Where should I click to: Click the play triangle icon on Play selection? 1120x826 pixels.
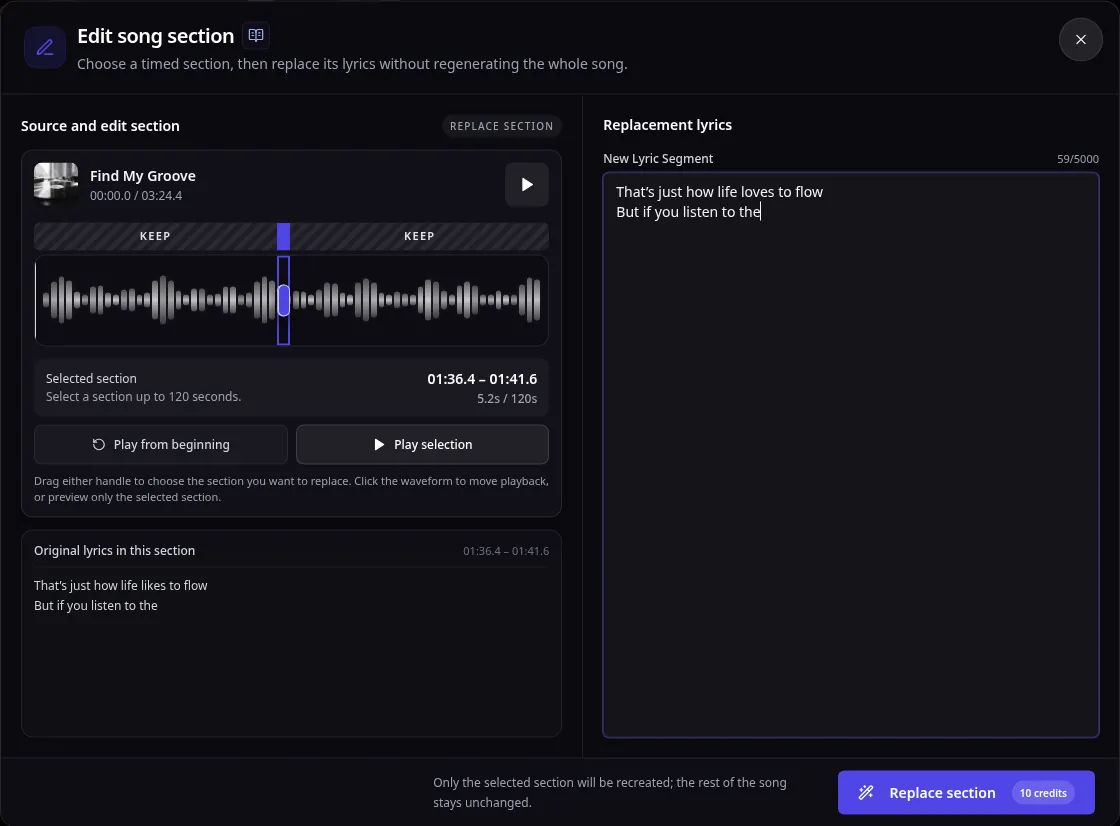pos(379,444)
